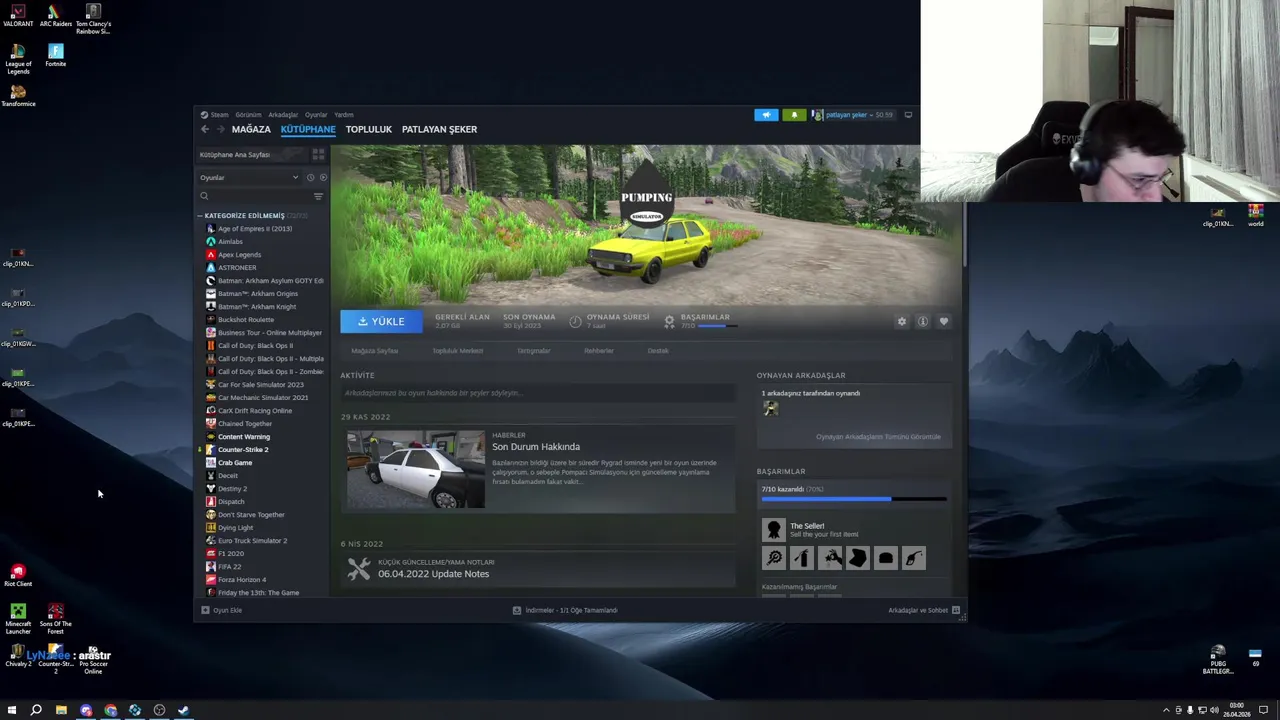Go back with the left arrow
Screen dimensions: 1280x720
coord(205,129)
